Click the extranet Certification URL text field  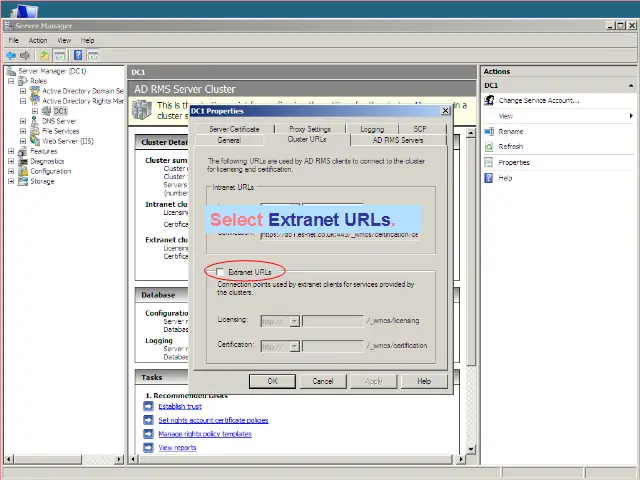(x=333, y=347)
